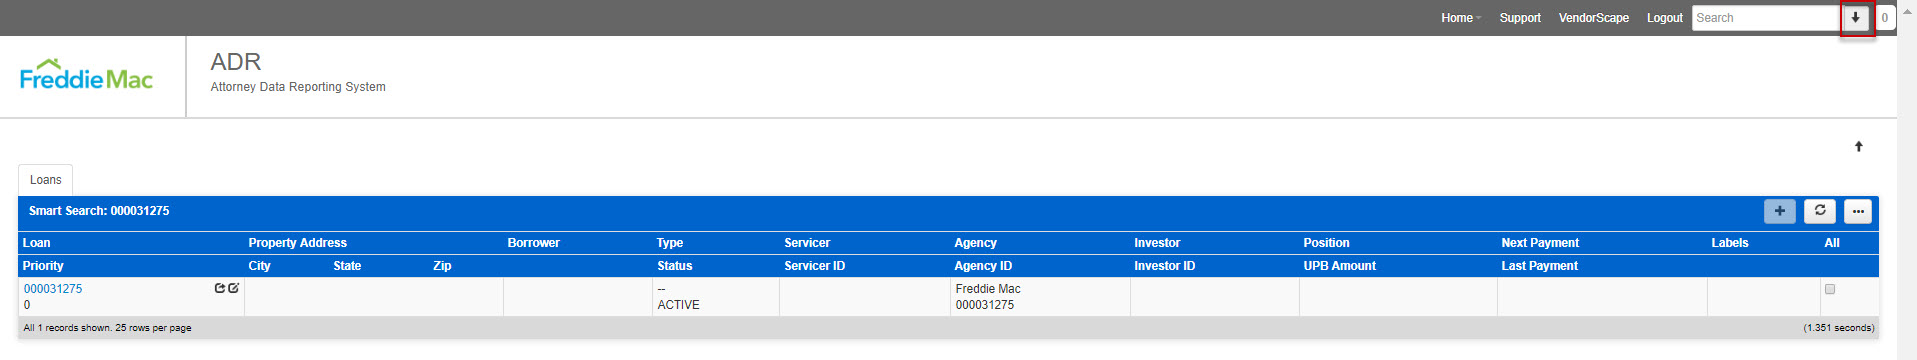The image size is (1917, 360).
Task: Click the edit pencil icon in the loan row
Action: pyautogui.click(x=233, y=288)
